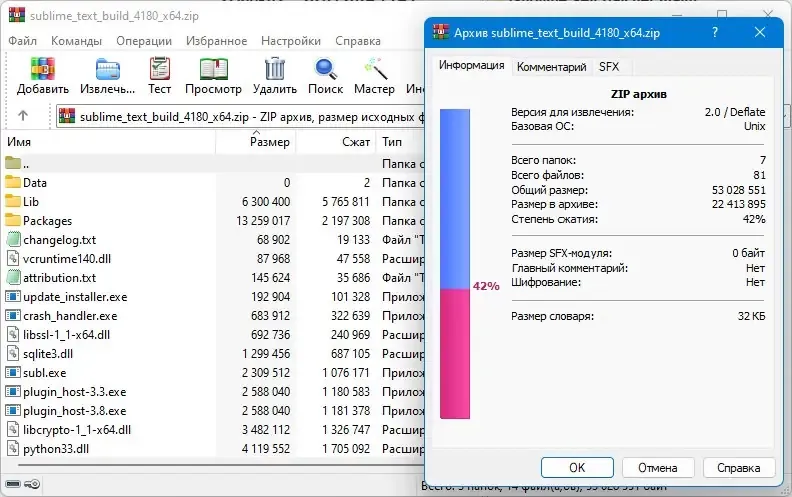Select the sqlite3.dll file name

[x=48, y=354]
